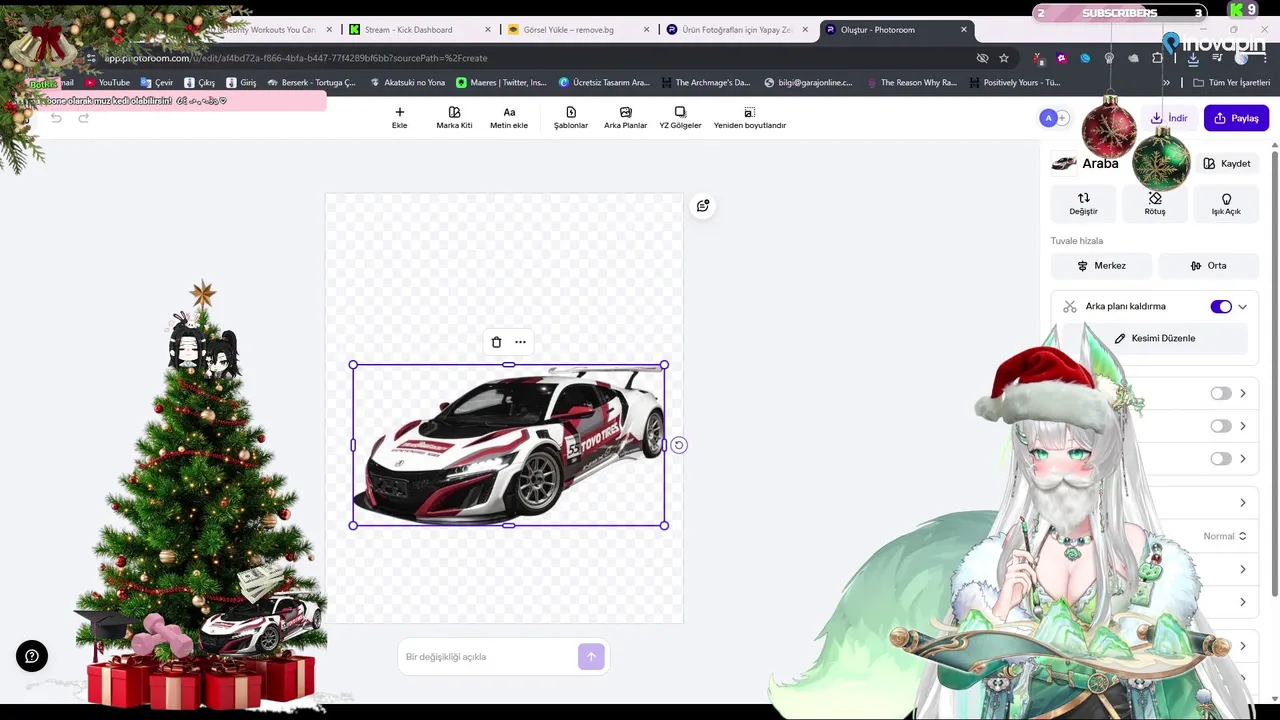This screenshot has width=1280, height=720.
Task: Select the Metin ekle text tool
Action: 509,118
